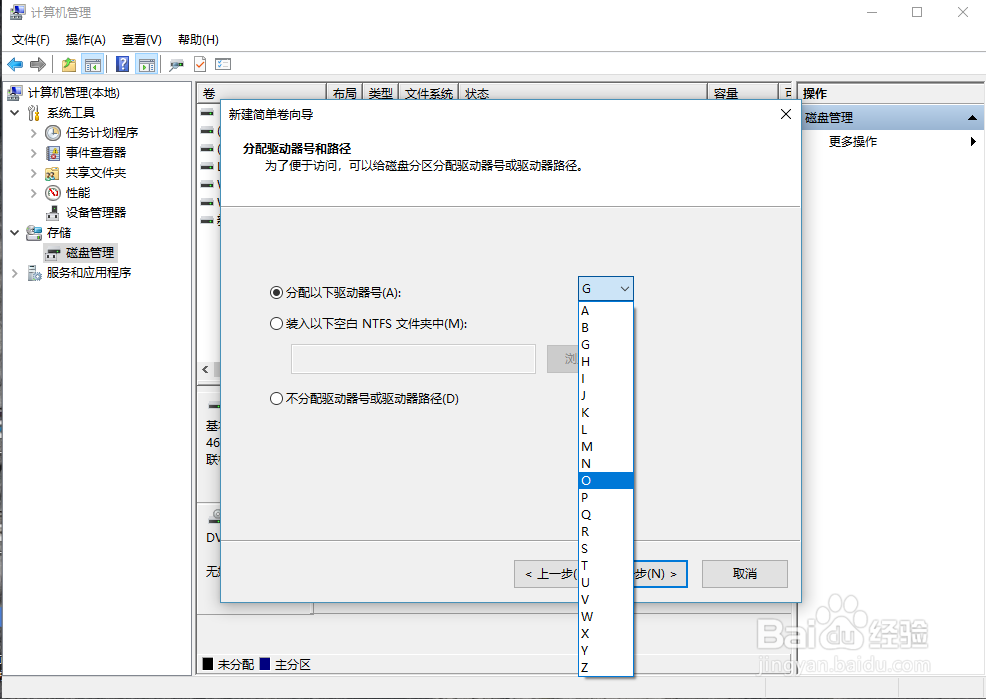Open the 操作(A) menu
Screen dimensions: 986x699
point(85,39)
